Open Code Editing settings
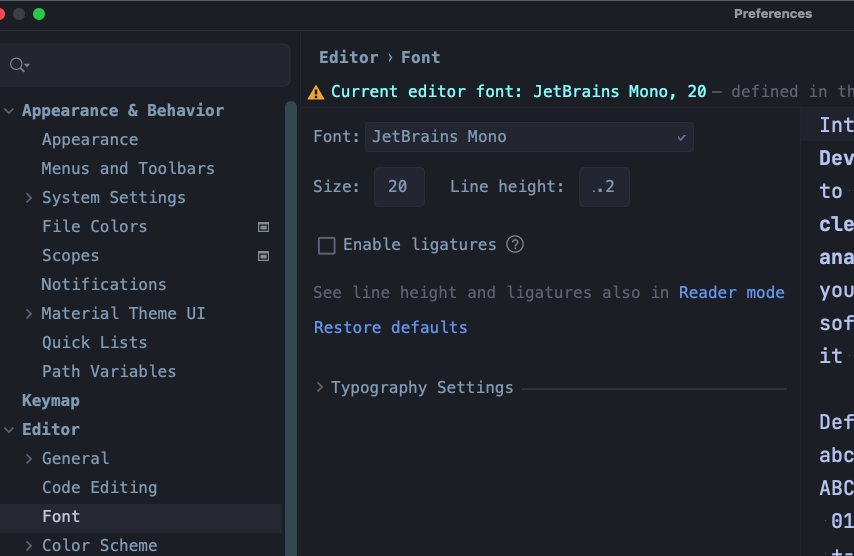 tap(100, 487)
